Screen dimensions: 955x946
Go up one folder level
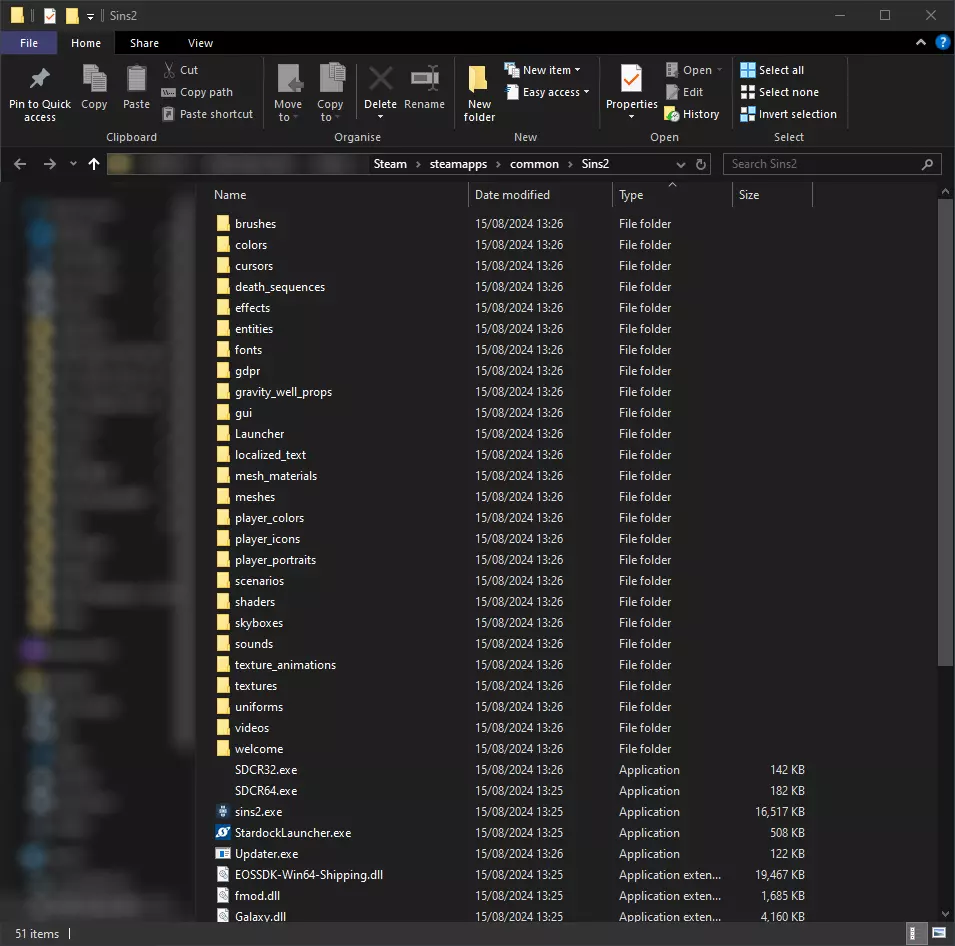pyautogui.click(x=94, y=164)
